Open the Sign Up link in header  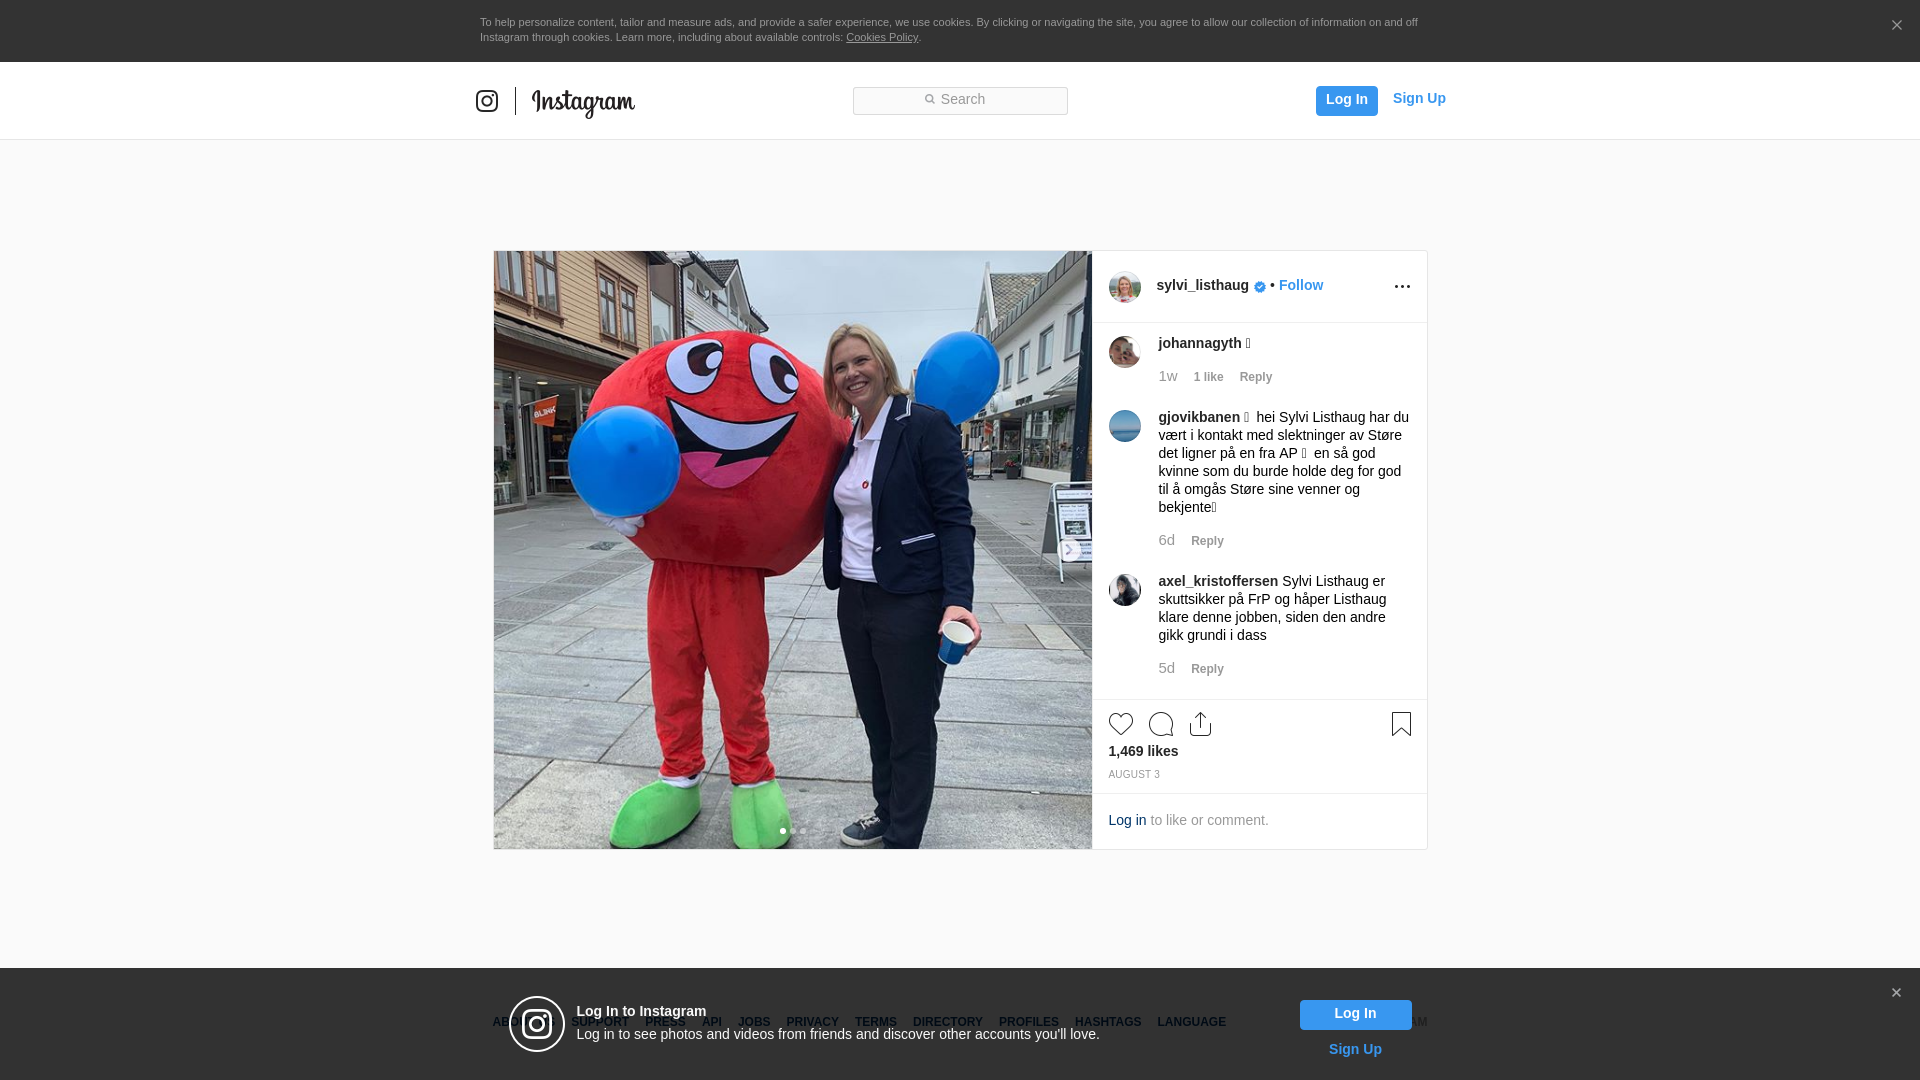1418,98
